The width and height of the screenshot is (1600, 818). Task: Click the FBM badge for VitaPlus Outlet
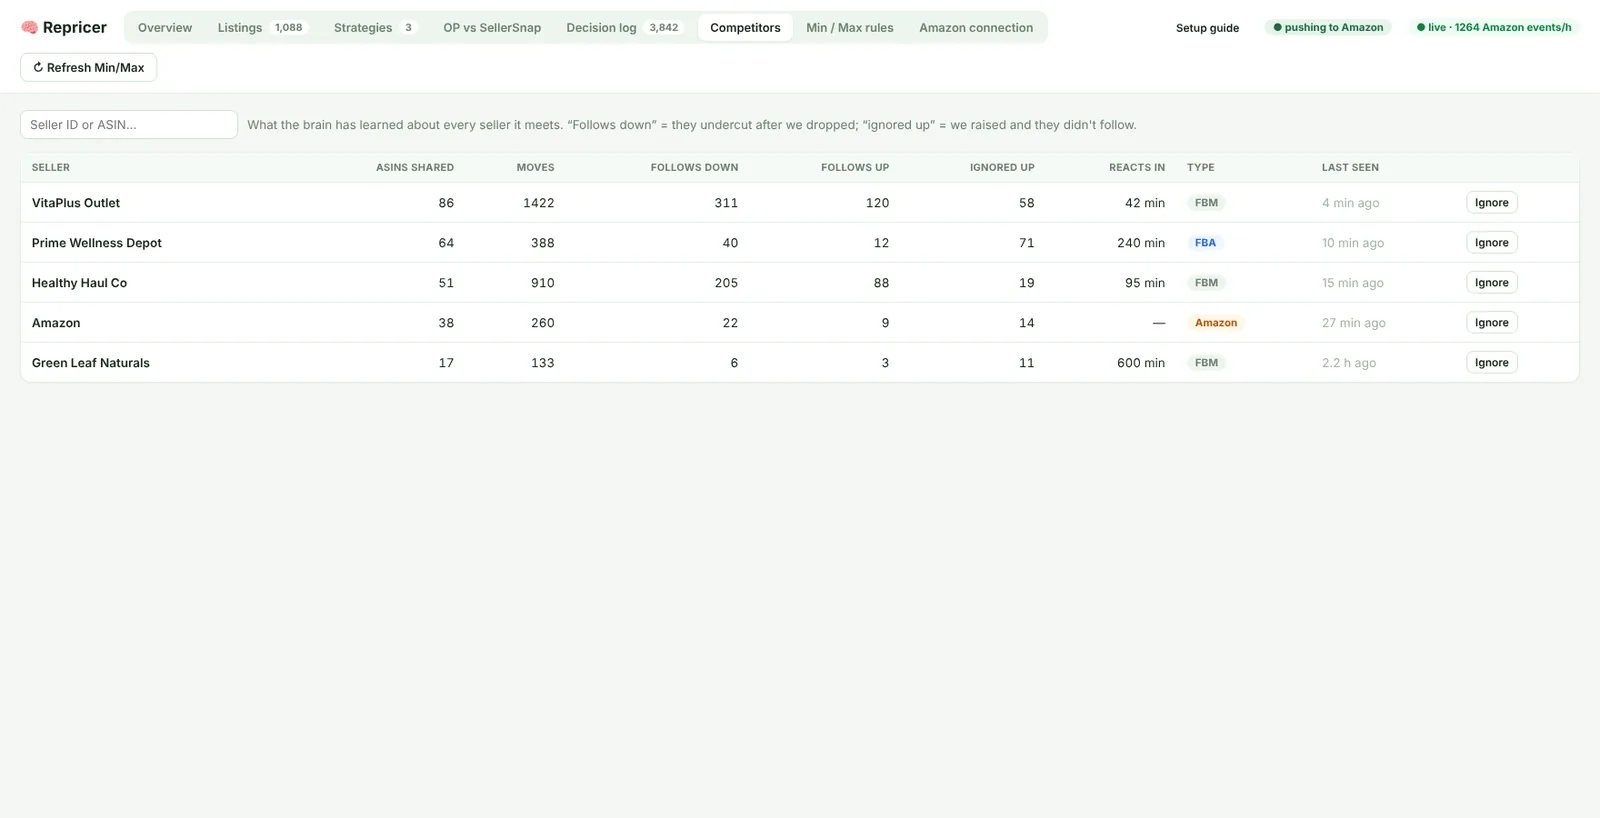(1206, 202)
